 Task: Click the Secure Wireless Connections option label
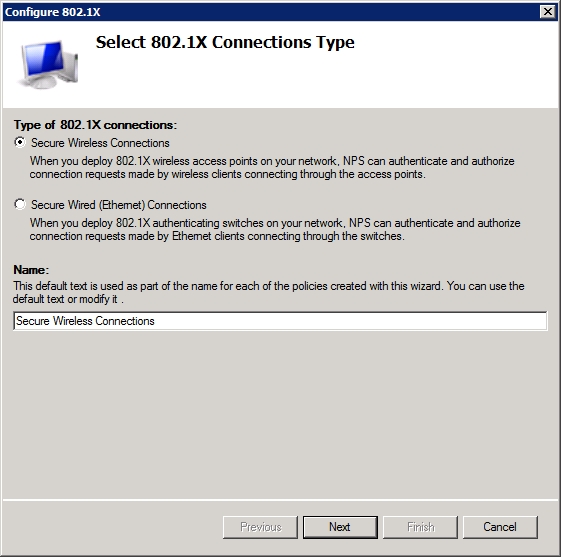[100, 143]
